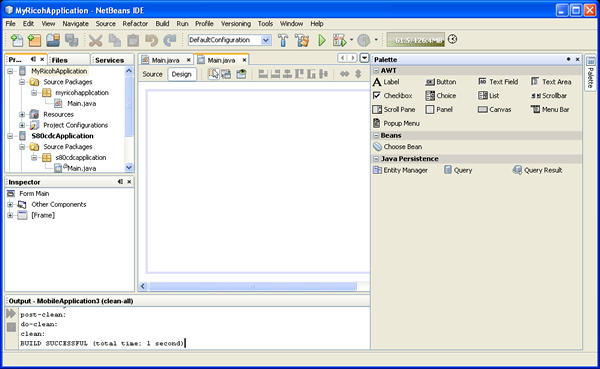
Task: Click the Cut scissors icon
Action: 96,40
